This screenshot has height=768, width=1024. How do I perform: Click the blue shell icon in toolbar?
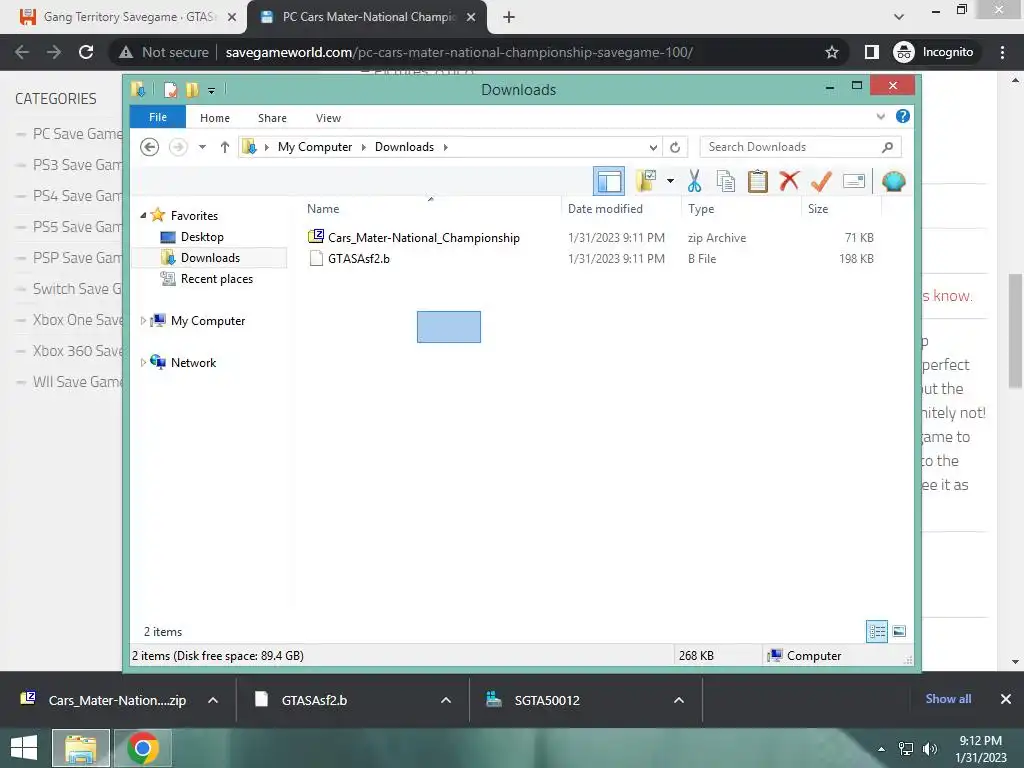(893, 181)
